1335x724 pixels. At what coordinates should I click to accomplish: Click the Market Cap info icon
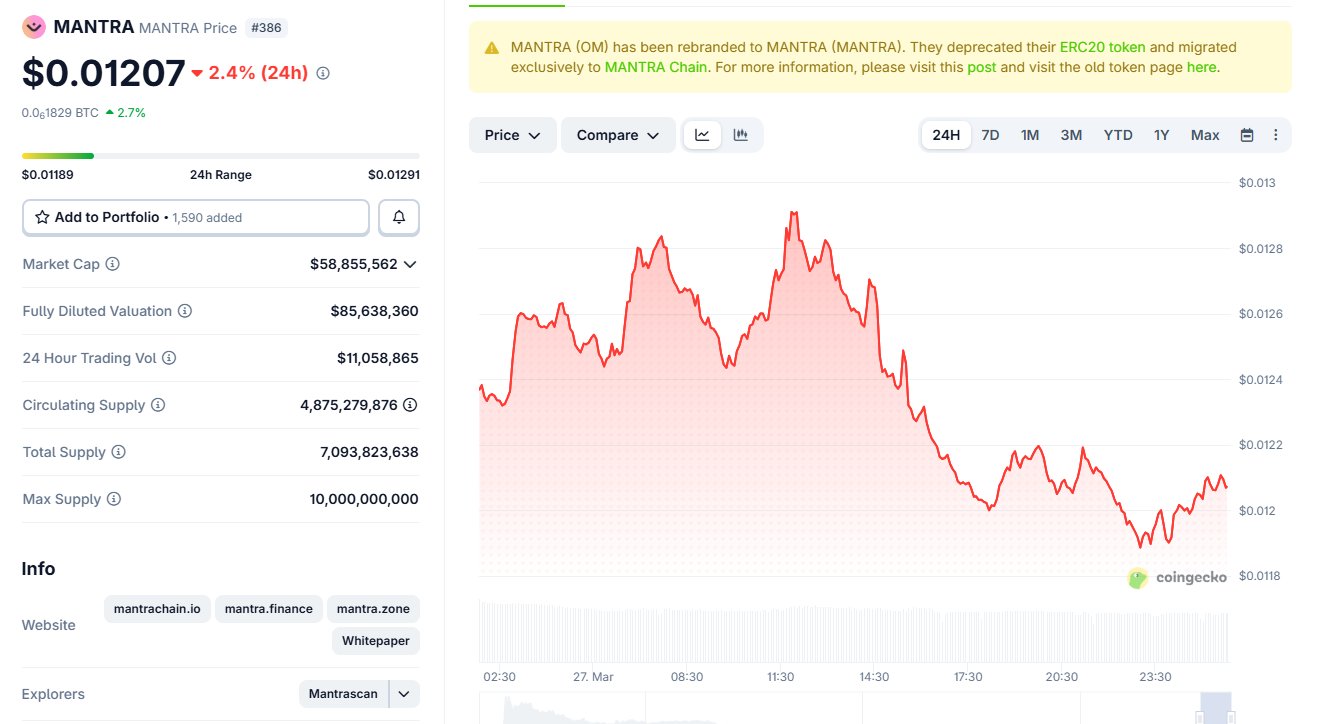click(x=113, y=264)
